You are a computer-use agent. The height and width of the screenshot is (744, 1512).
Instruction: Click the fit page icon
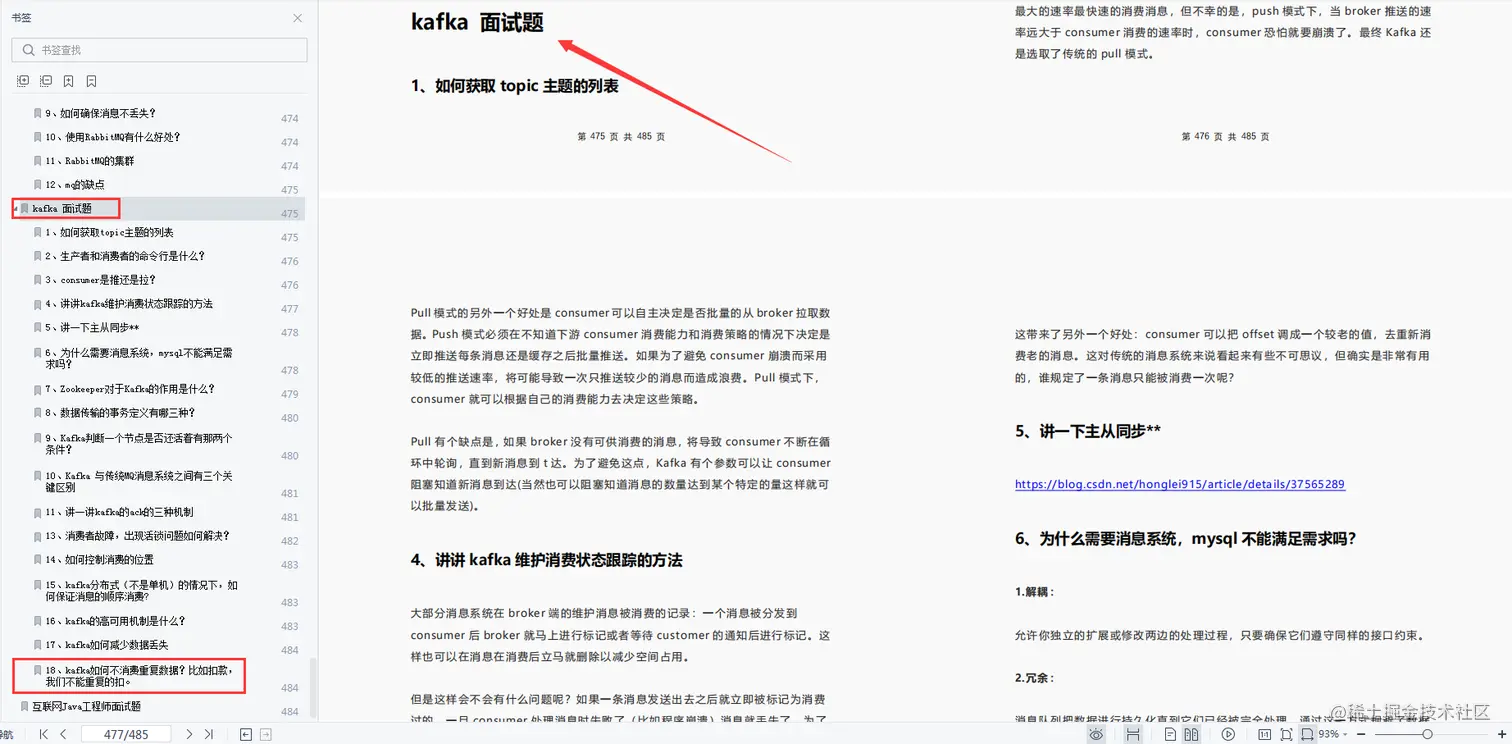(x=1286, y=733)
